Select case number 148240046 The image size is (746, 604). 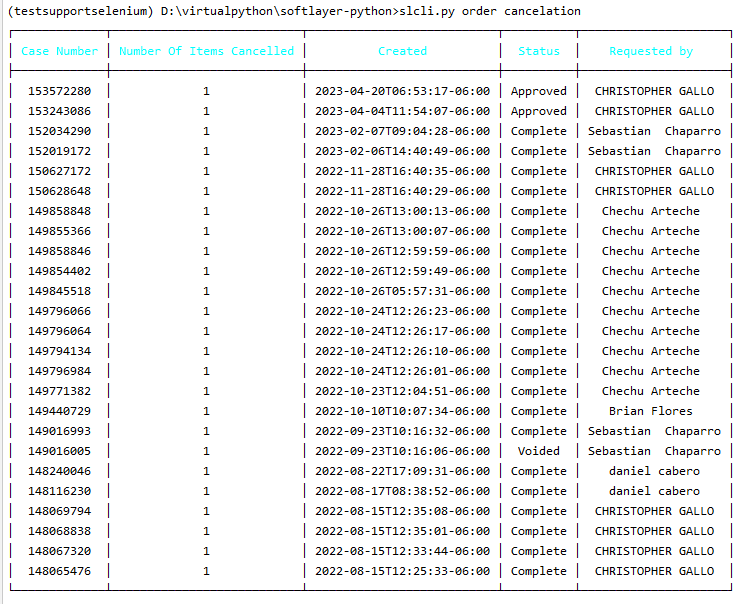(59, 470)
